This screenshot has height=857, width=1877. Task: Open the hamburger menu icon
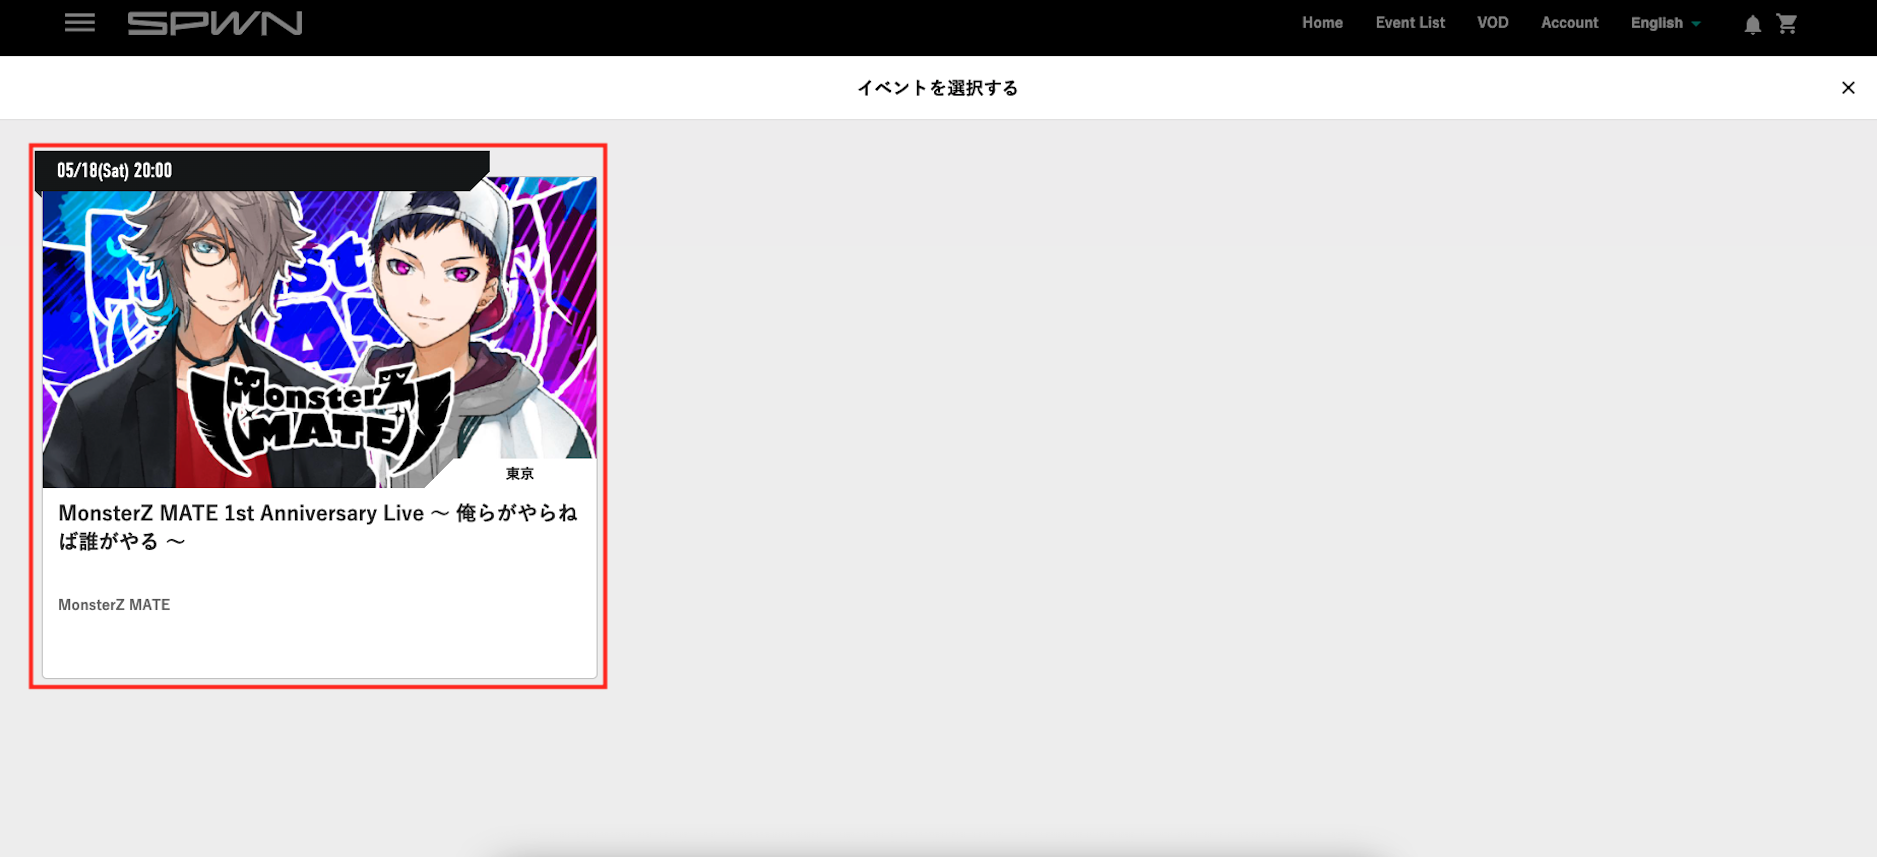(x=80, y=23)
